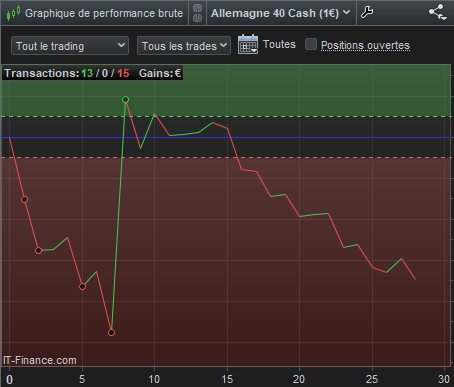Screen dimensions: 454x387
Task: Open the calendar date filter icon
Action: click(248, 44)
